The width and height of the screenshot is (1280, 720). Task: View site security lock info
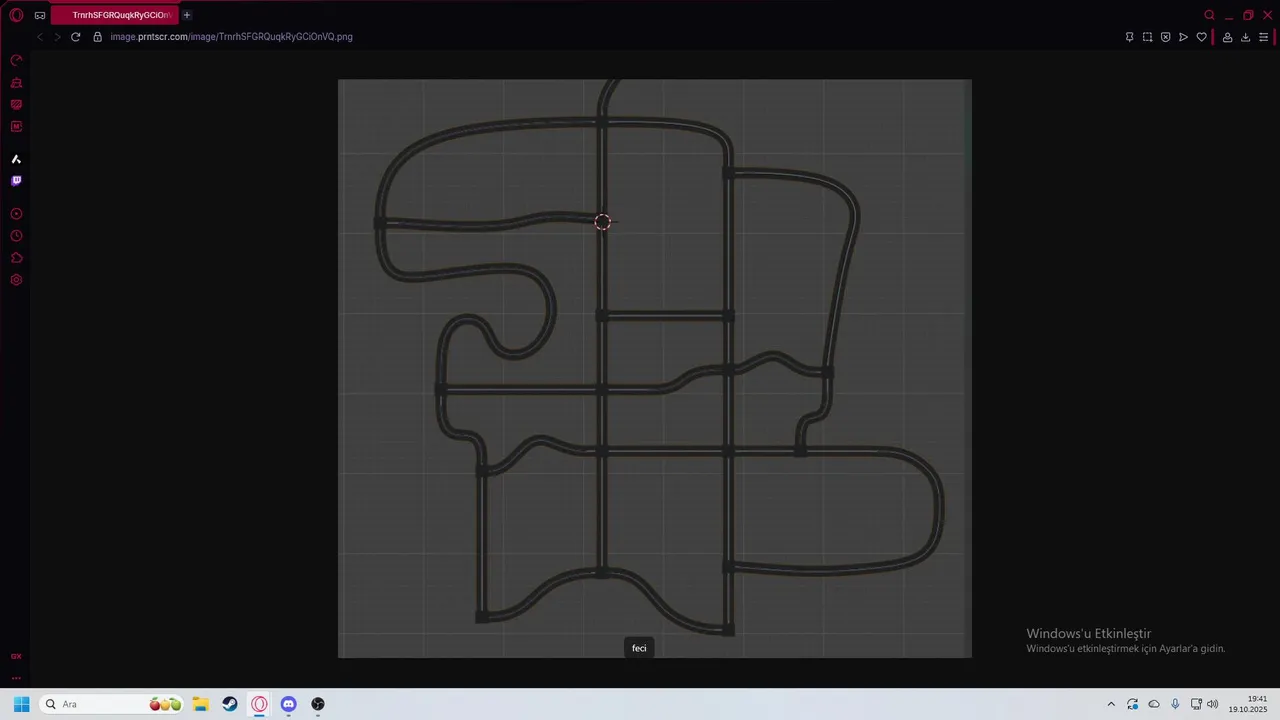(98, 37)
